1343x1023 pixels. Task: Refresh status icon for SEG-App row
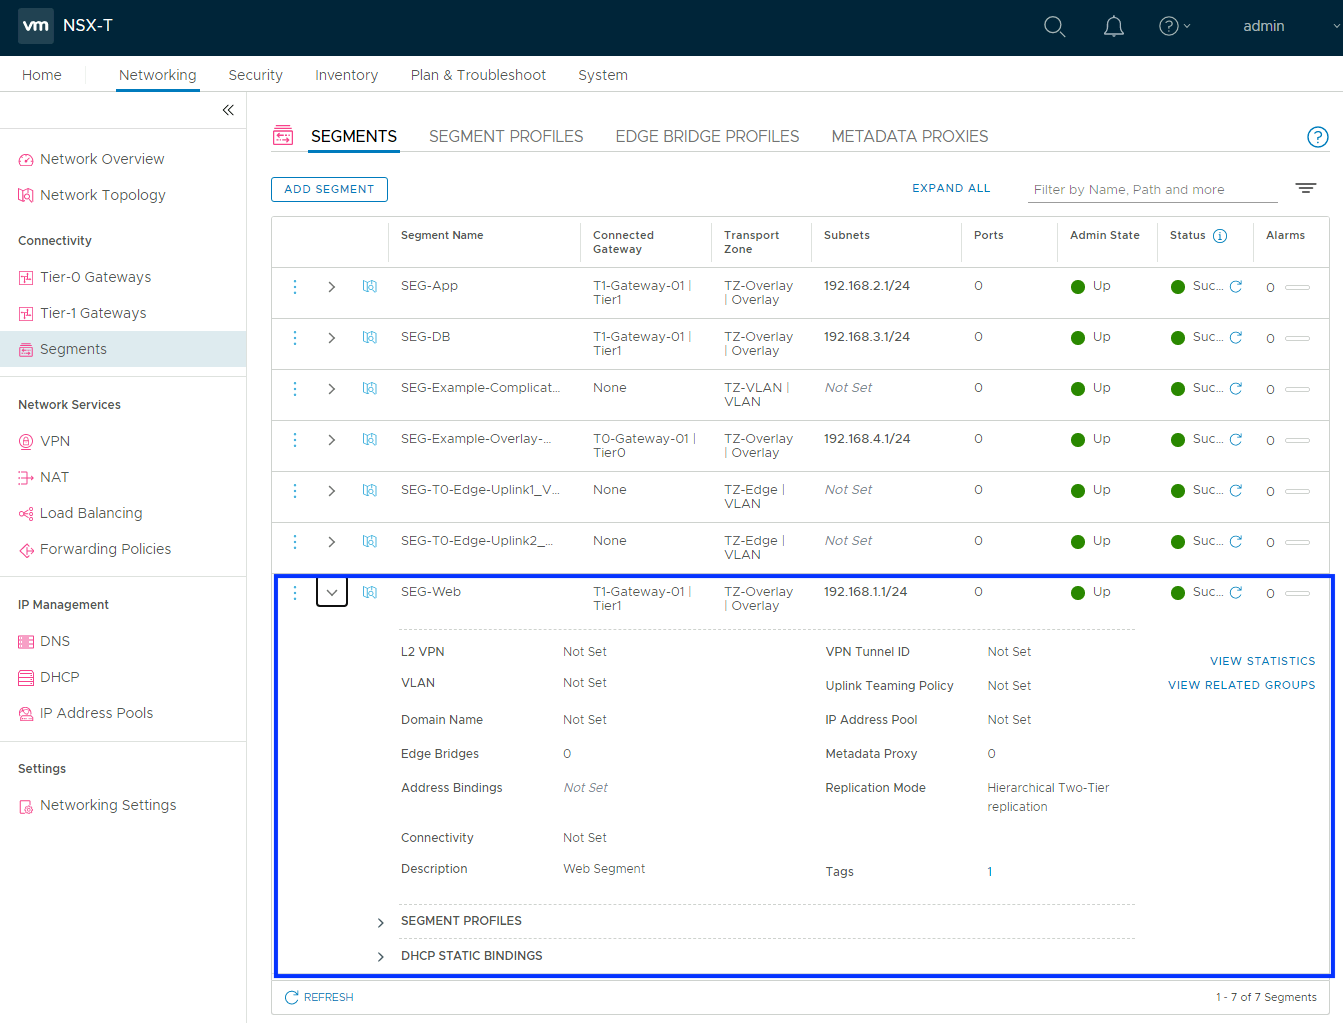(x=1236, y=287)
